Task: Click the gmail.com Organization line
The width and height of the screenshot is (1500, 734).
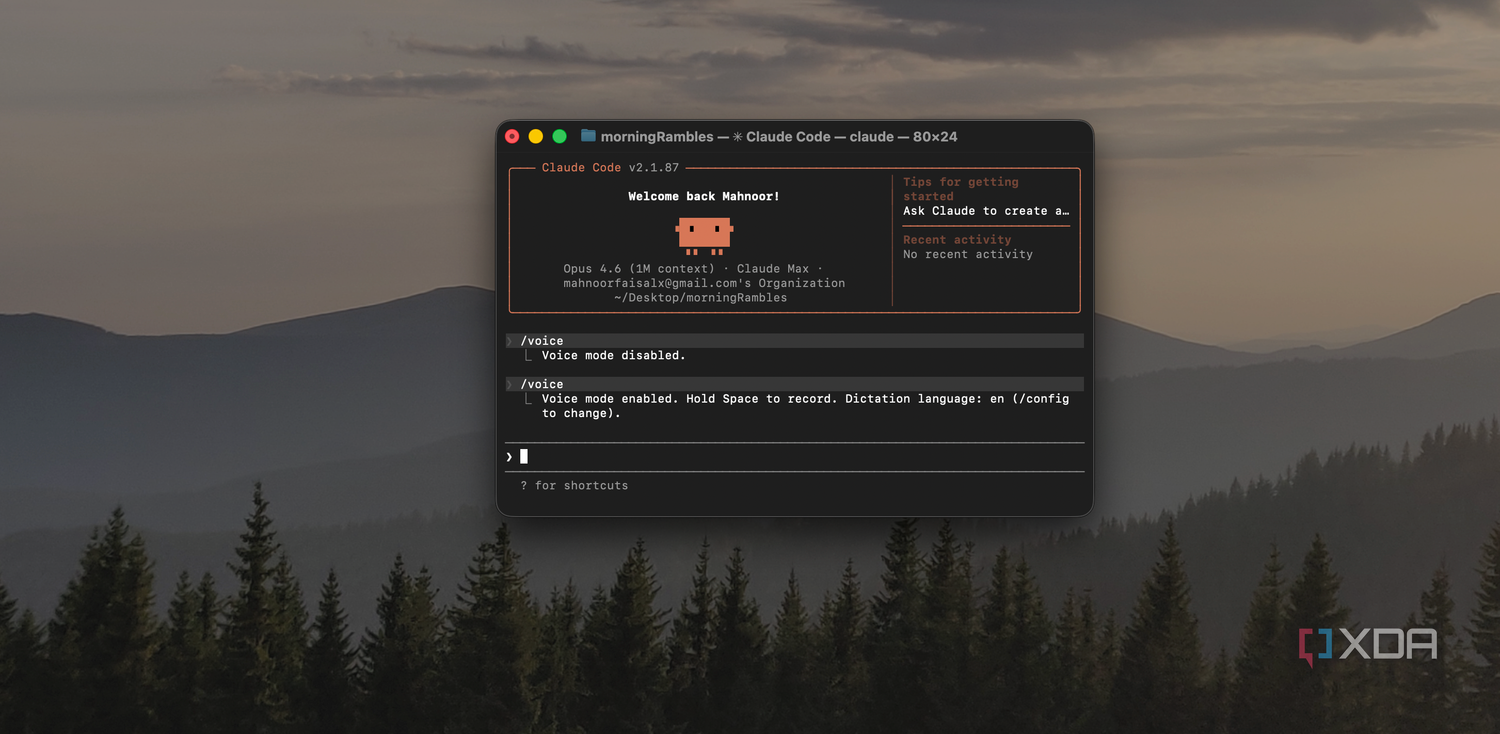Action: pos(704,283)
